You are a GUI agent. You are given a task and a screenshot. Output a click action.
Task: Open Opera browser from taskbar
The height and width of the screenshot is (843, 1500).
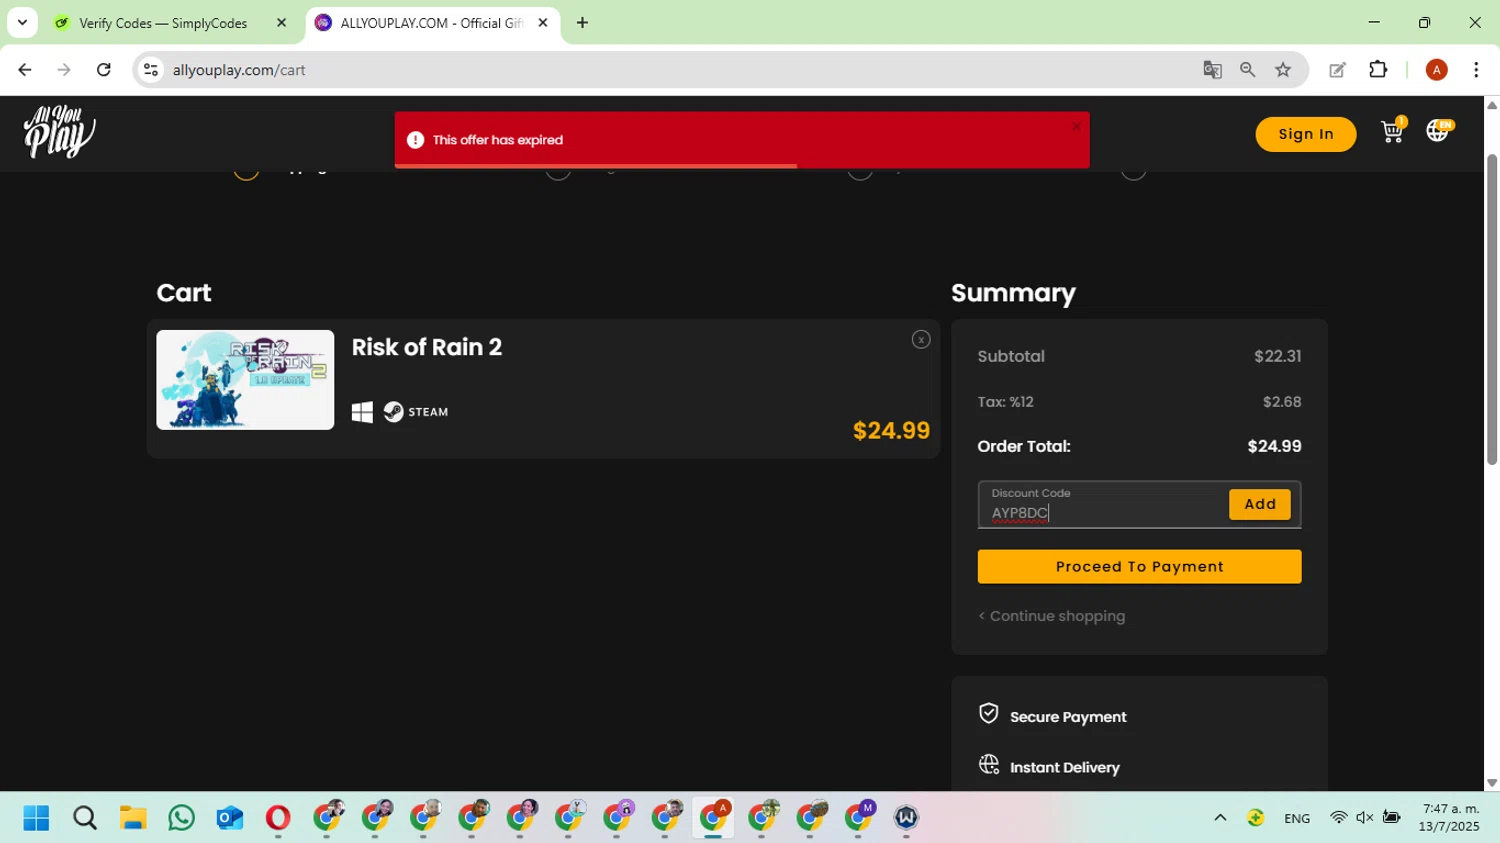coord(278,818)
